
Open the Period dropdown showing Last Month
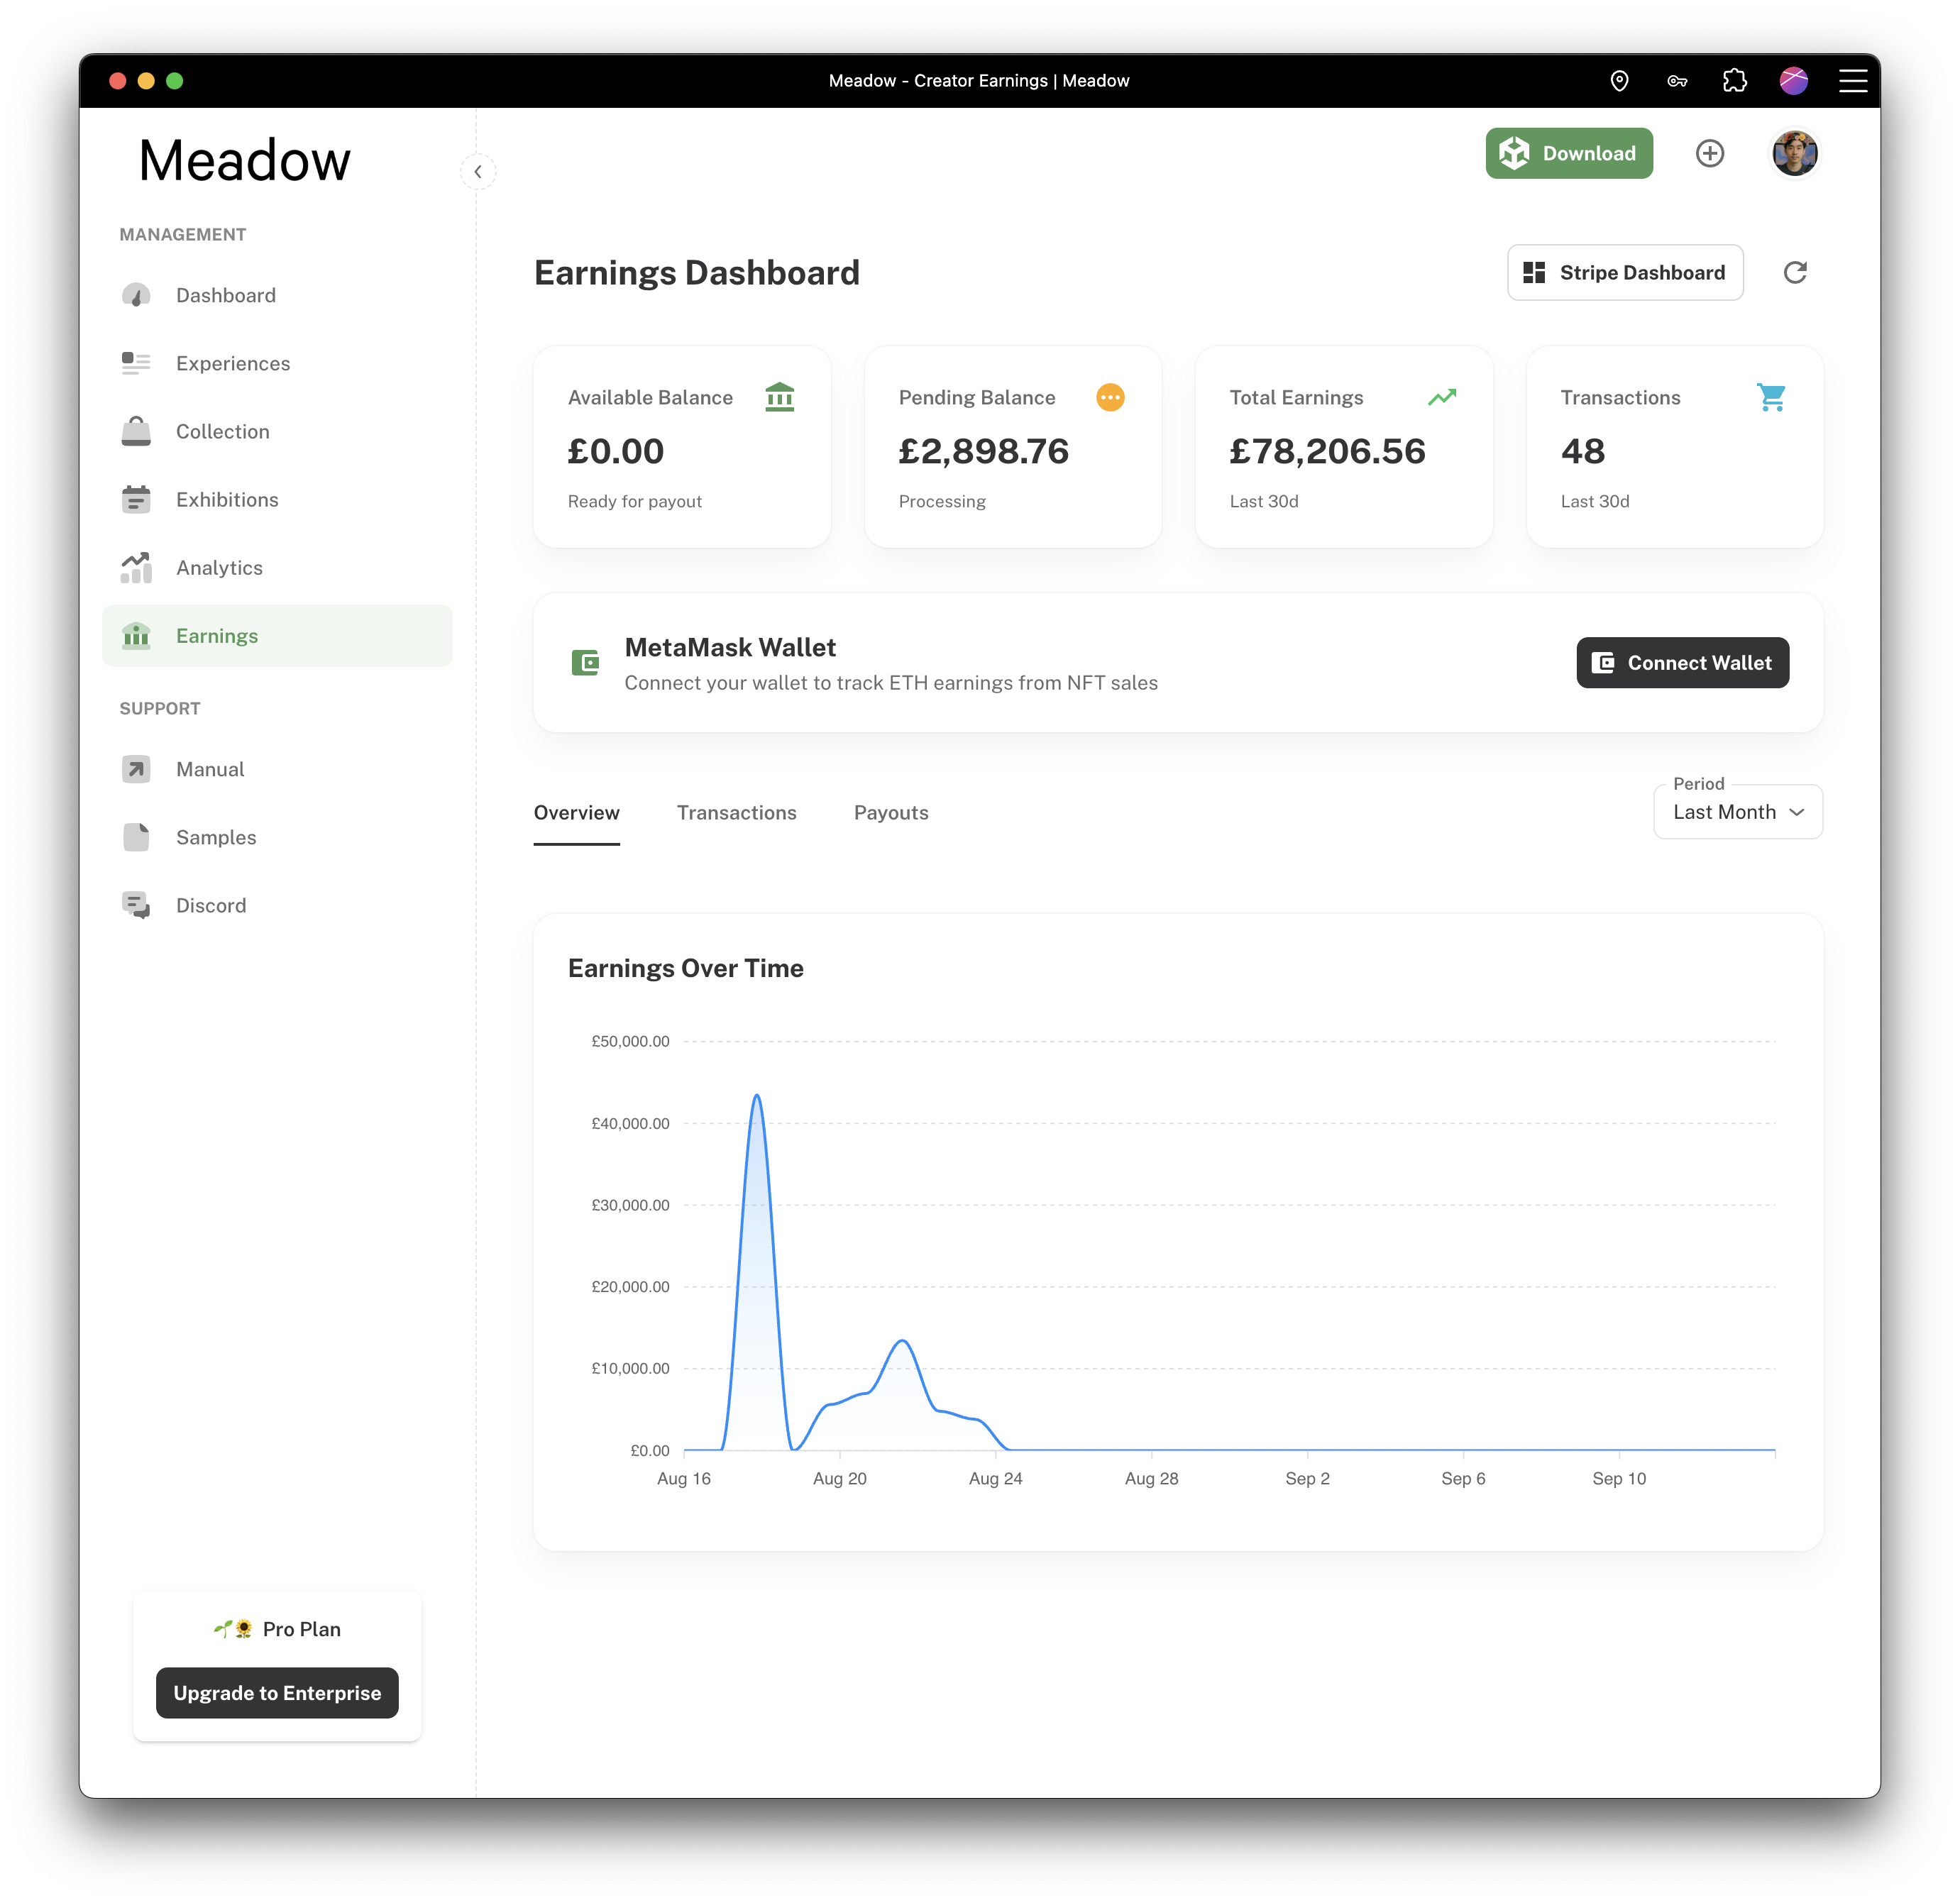click(1737, 812)
